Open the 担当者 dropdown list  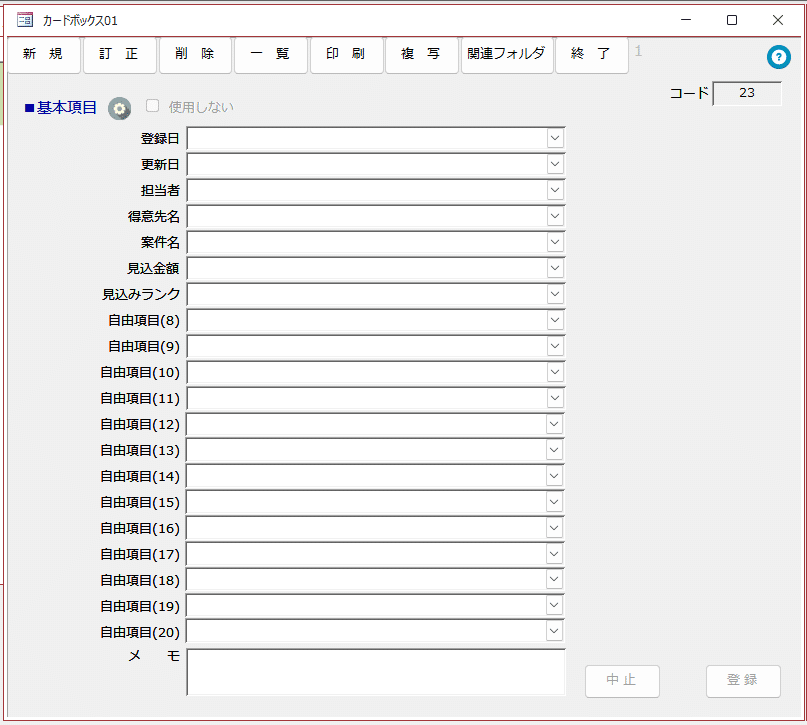coord(555,190)
